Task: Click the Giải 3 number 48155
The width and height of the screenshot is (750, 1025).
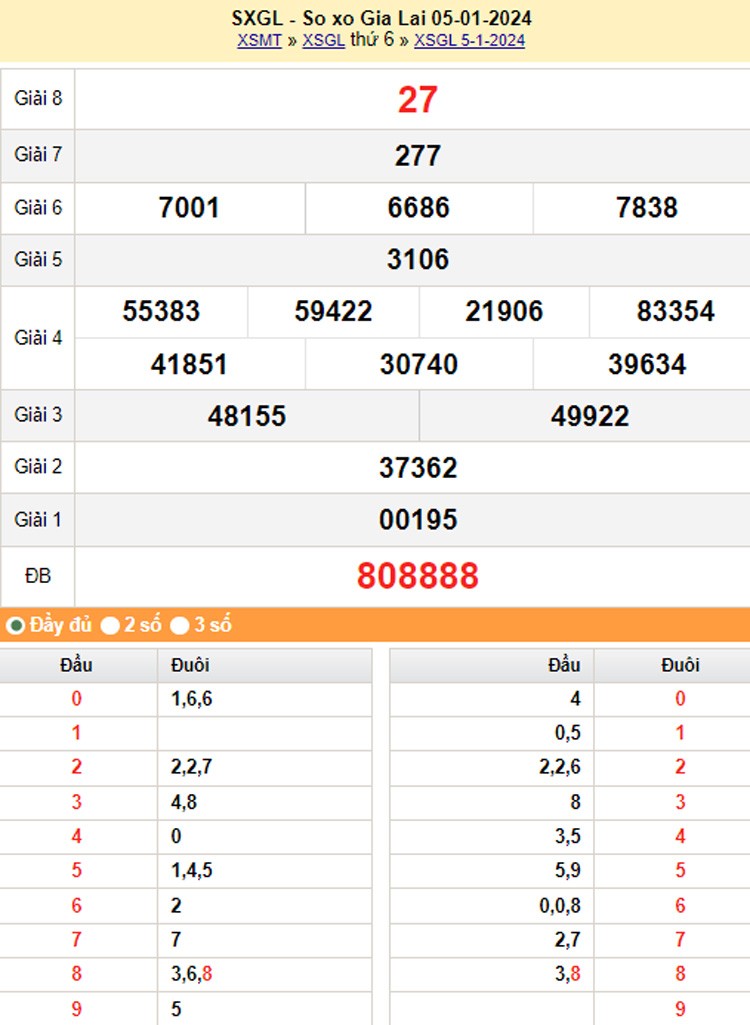Action: click(x=247, y=416)
